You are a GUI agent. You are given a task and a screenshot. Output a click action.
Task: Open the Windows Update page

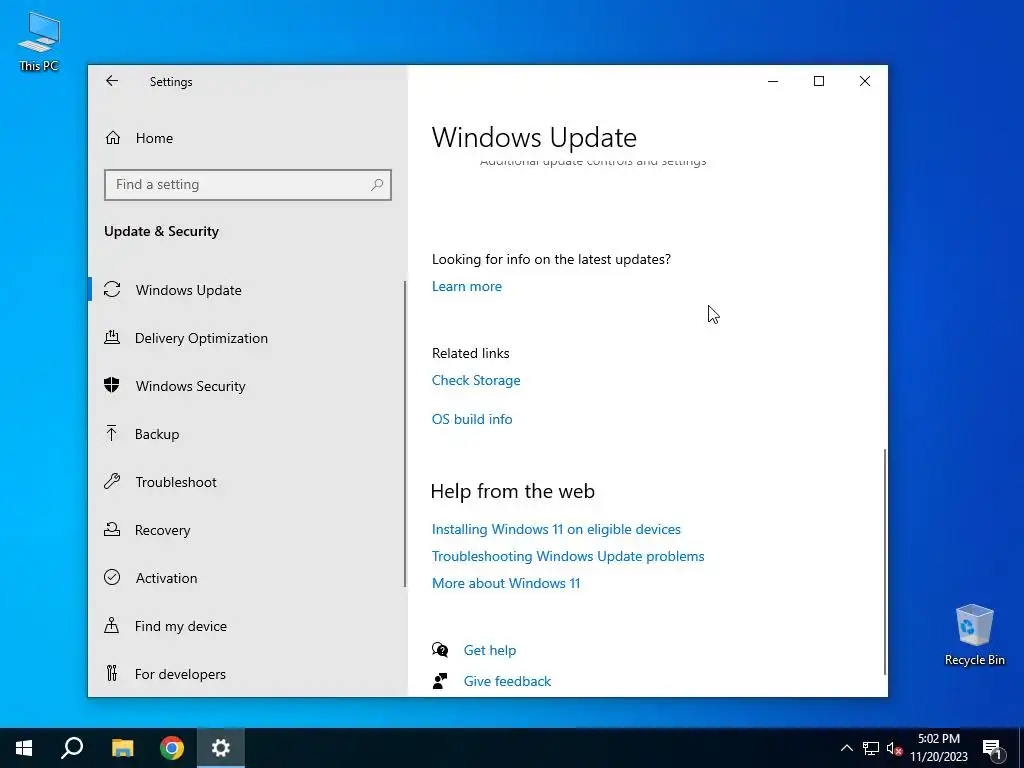(x=247, y=289)
